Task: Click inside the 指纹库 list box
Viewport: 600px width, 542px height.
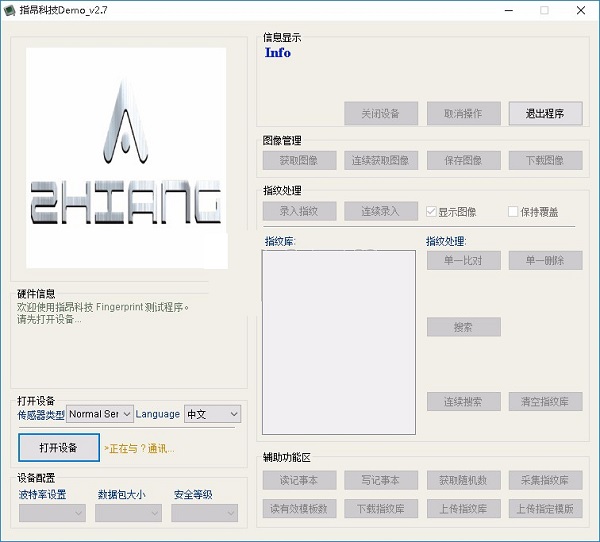Action: tap(339, 343)
